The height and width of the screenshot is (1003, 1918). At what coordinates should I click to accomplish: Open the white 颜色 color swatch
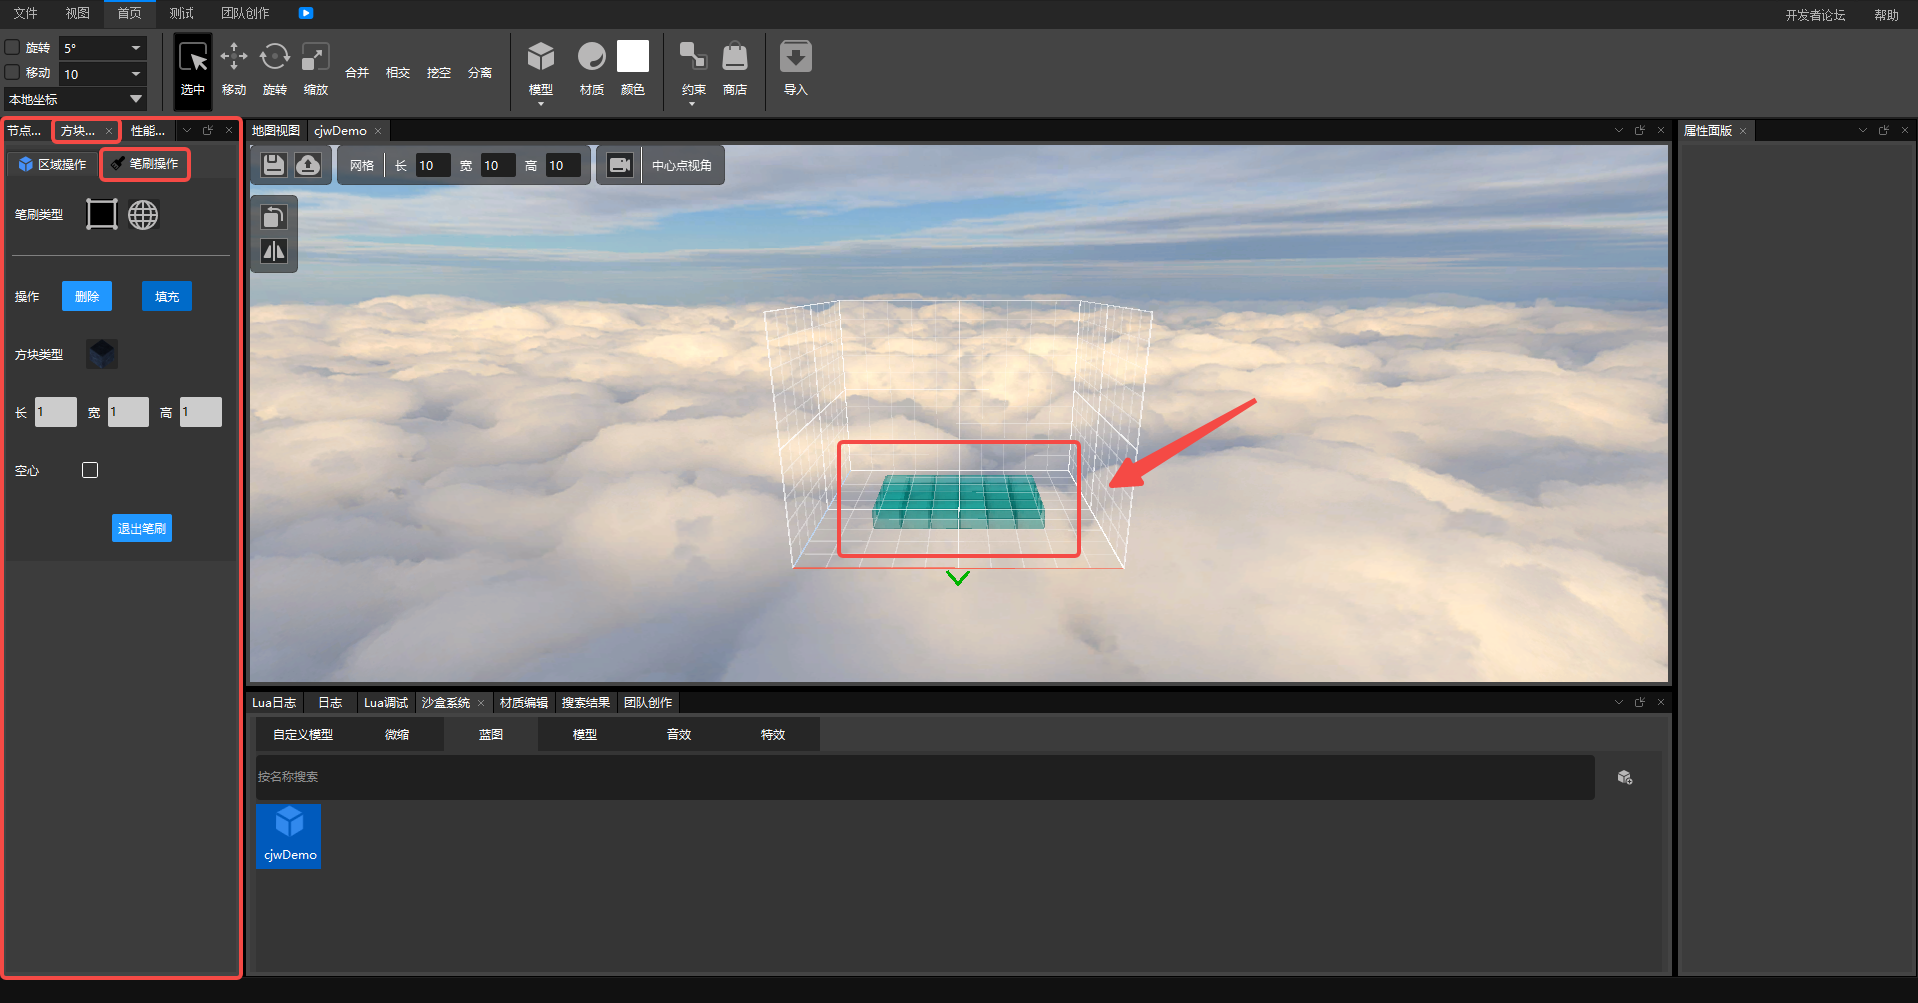633,57
